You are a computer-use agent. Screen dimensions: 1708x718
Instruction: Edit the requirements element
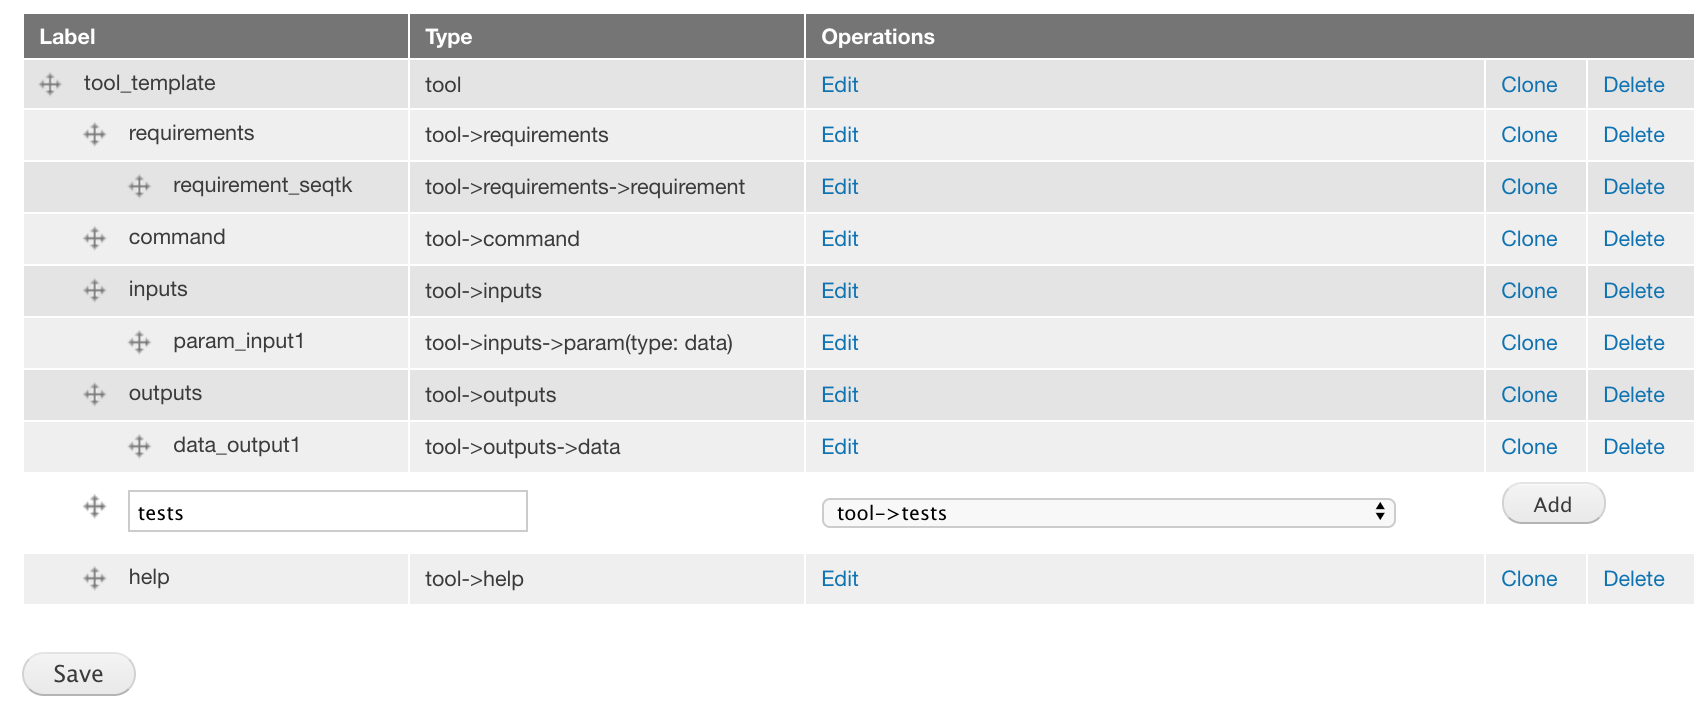coord(840,135)
